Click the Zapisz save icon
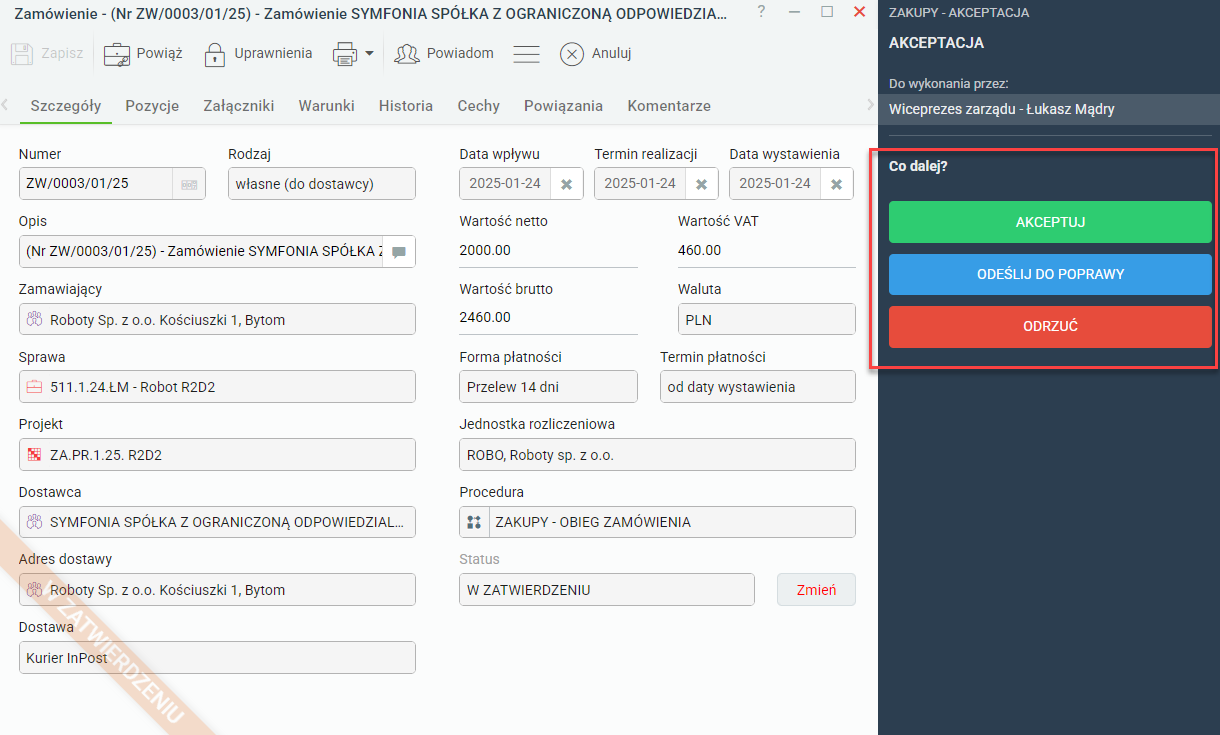The height and width of the screenshot is (735, 1220). 22,53
